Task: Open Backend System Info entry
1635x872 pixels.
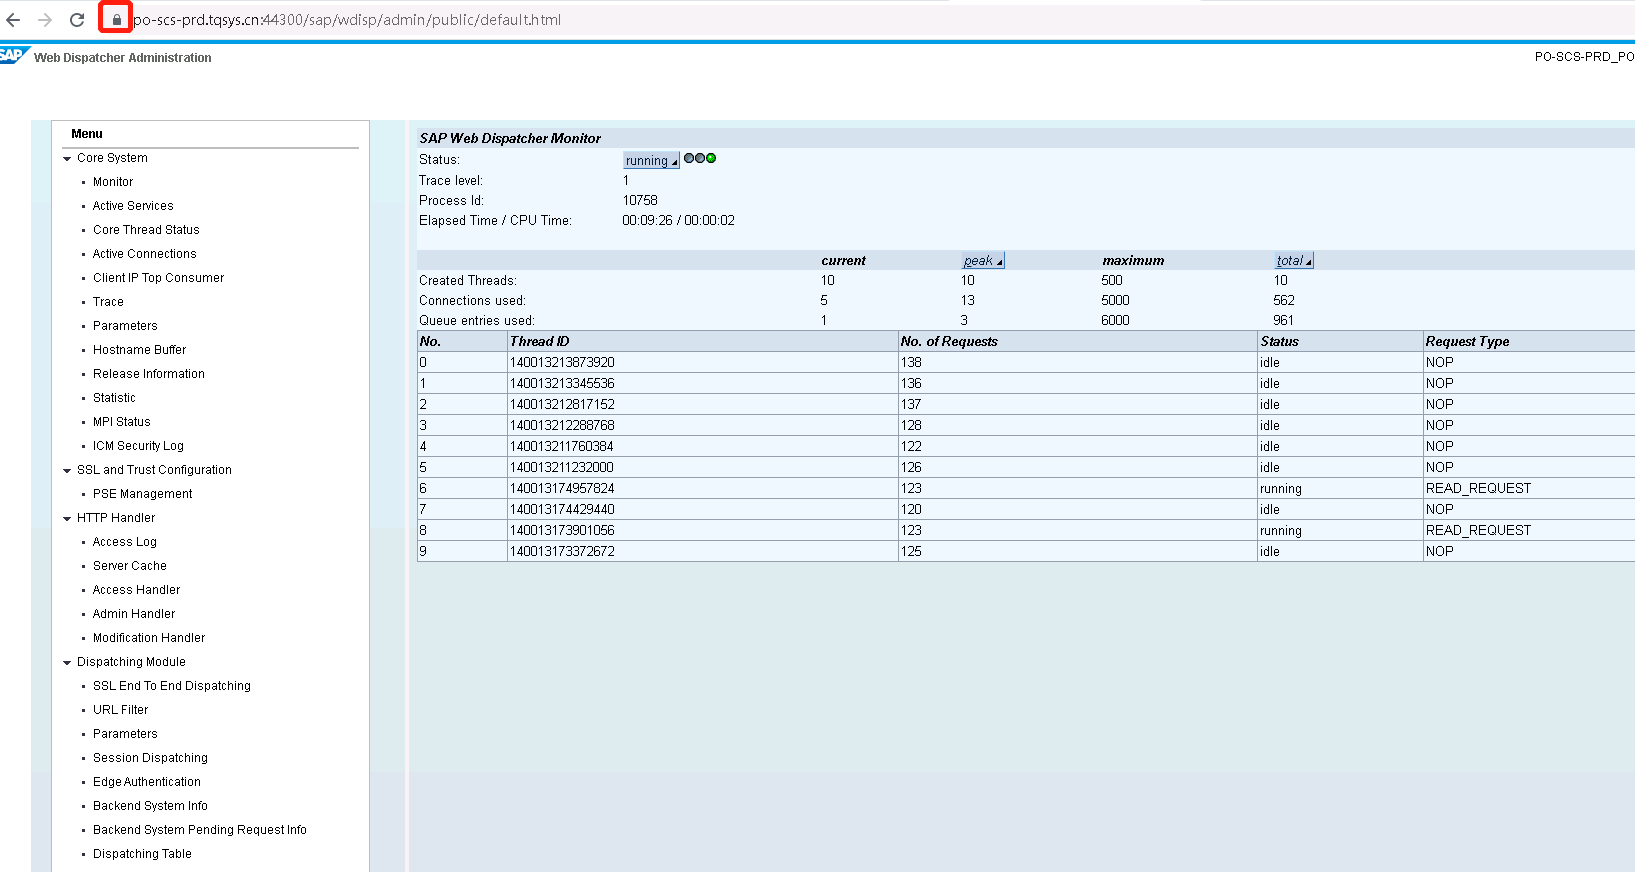Action: (150, 806)
